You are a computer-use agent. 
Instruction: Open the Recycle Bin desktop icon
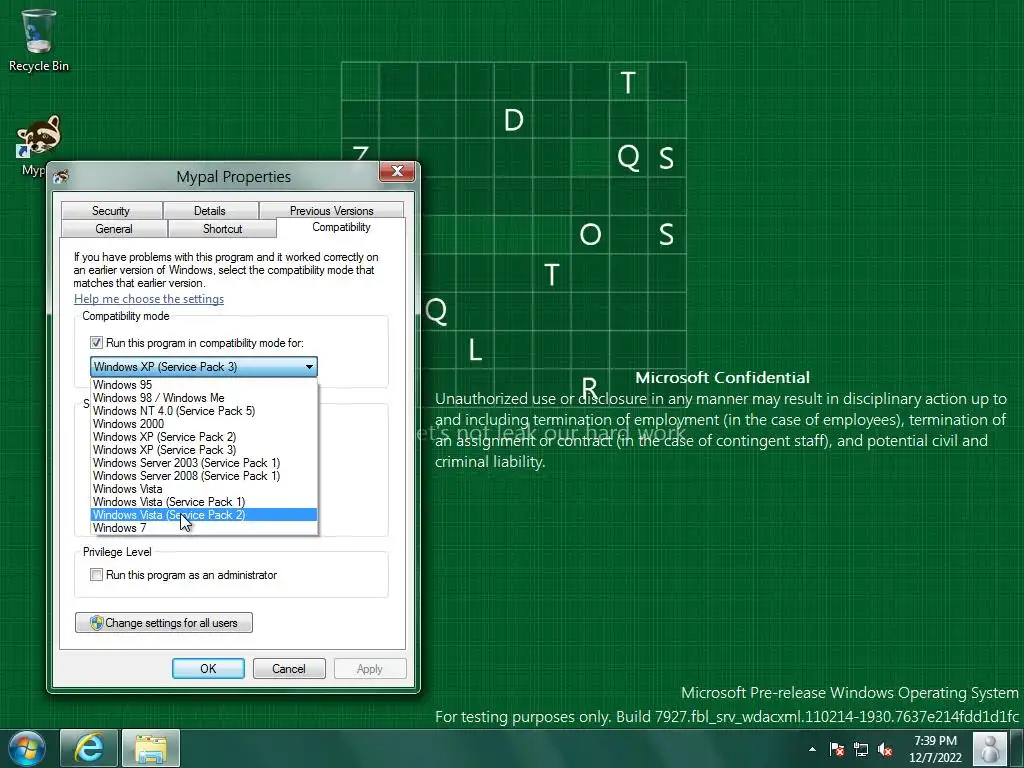pos(38,39)
